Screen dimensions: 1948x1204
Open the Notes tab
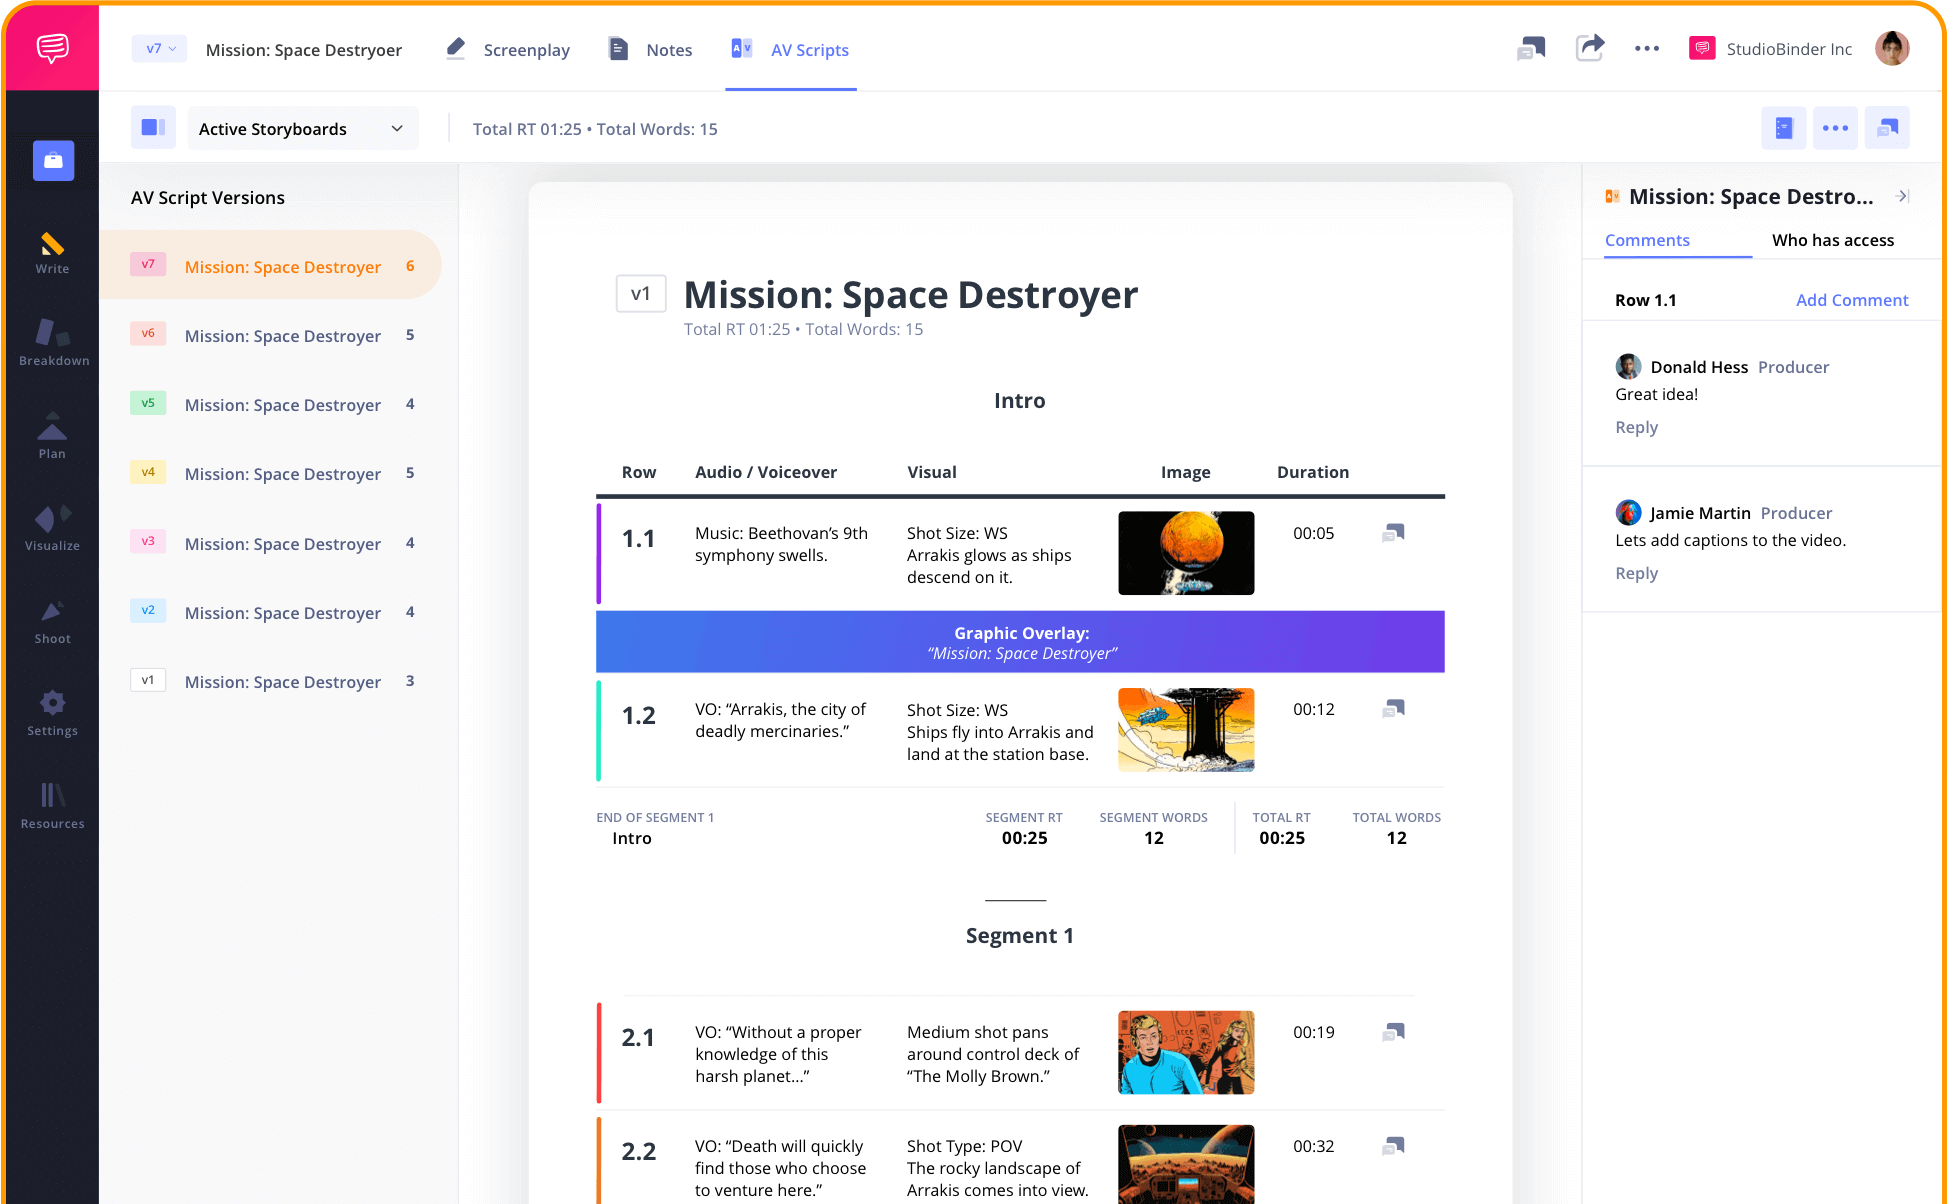pyautogui.click(x=668, y=49)
